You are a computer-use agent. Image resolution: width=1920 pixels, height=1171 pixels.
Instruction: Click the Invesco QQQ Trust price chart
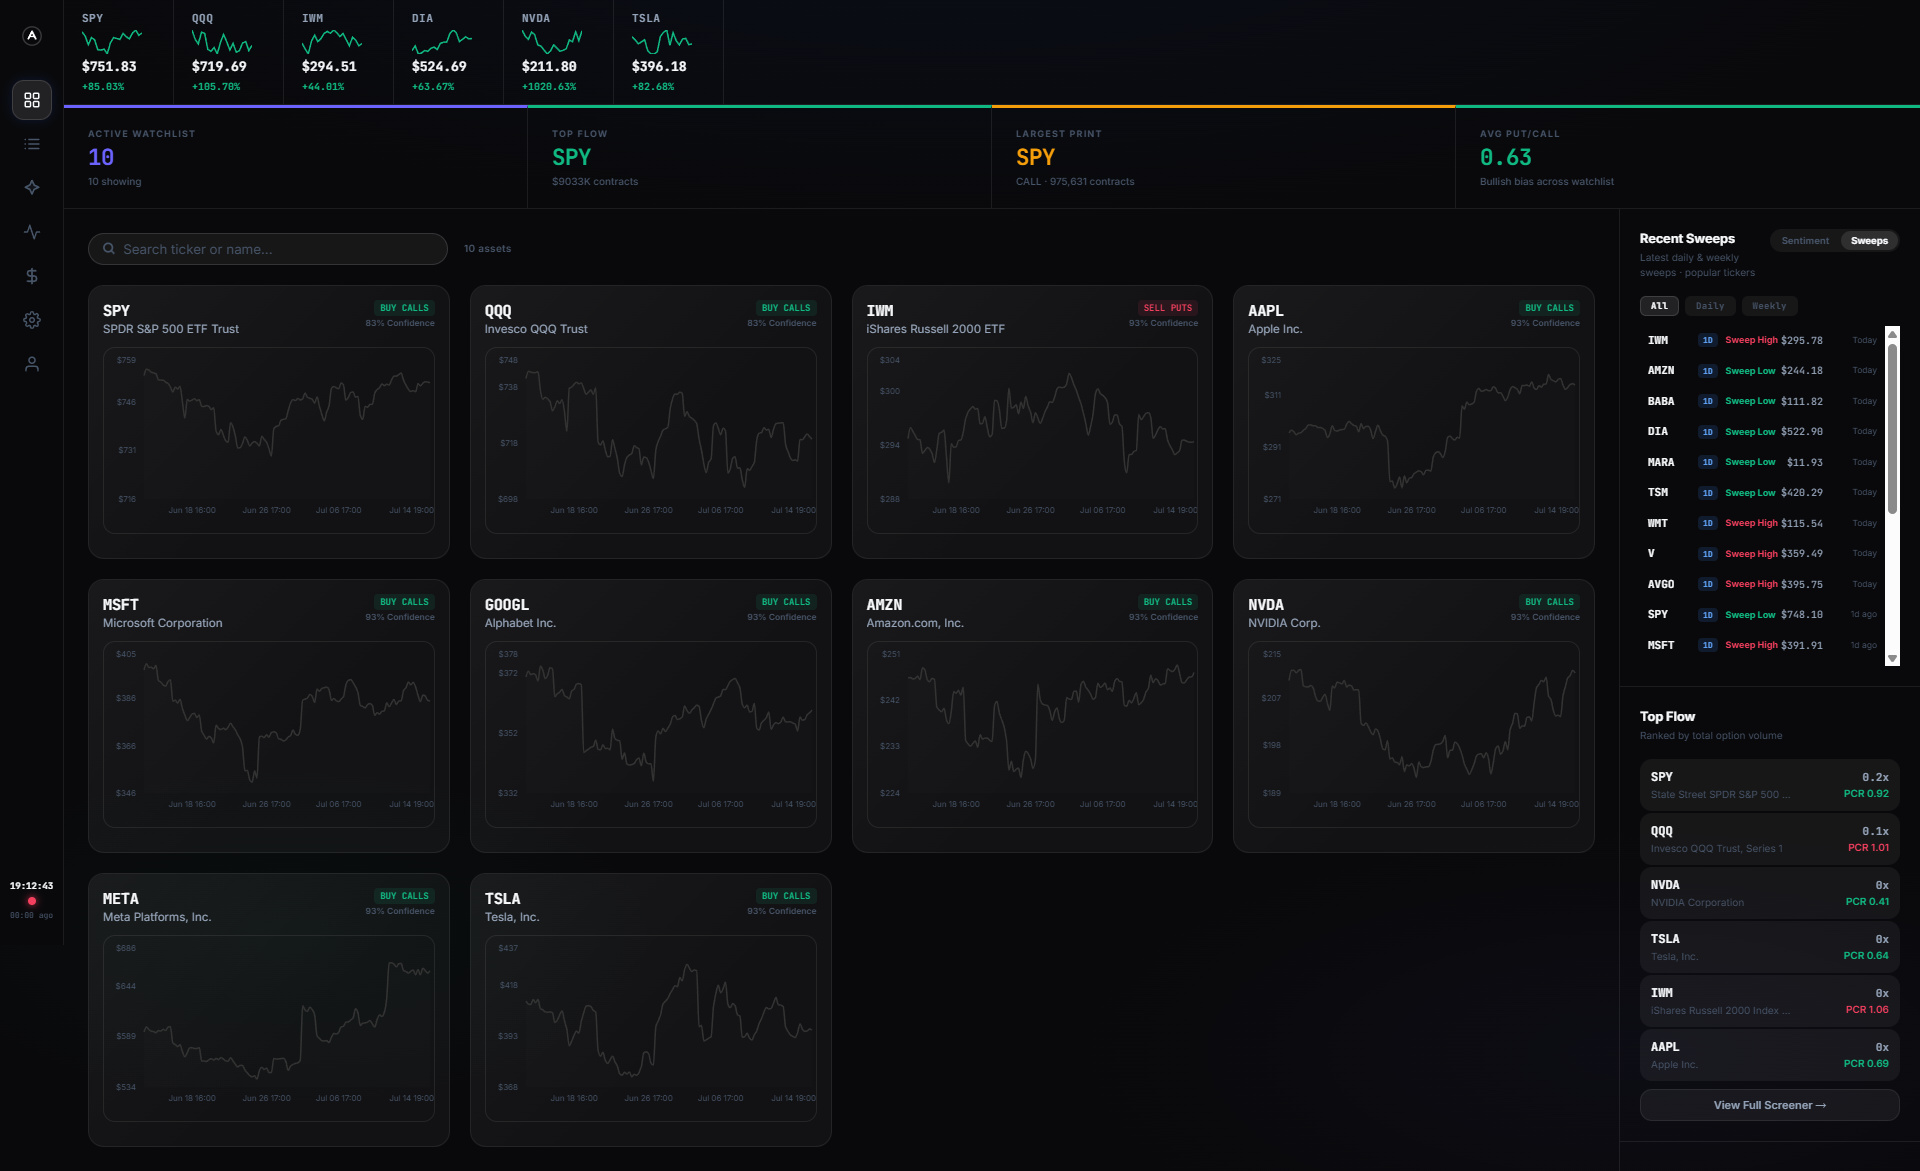pos(651,440)
